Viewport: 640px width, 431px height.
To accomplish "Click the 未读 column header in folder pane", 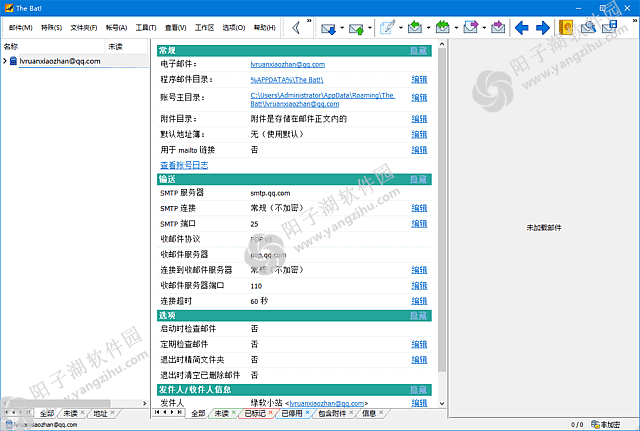I will pyautogui.click(x=126, y=47).
